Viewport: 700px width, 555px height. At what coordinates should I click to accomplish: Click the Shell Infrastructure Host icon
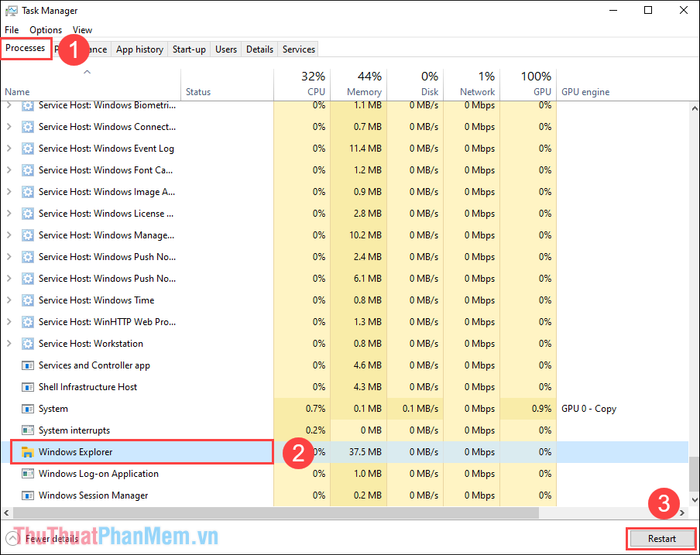(28, 387)
